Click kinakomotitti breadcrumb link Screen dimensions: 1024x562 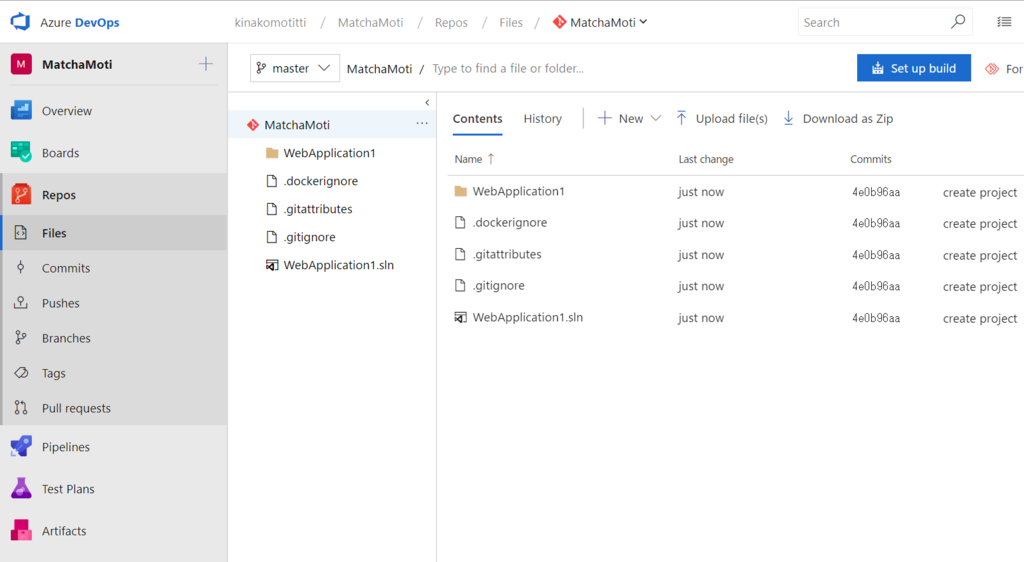[x=270, y=22]
